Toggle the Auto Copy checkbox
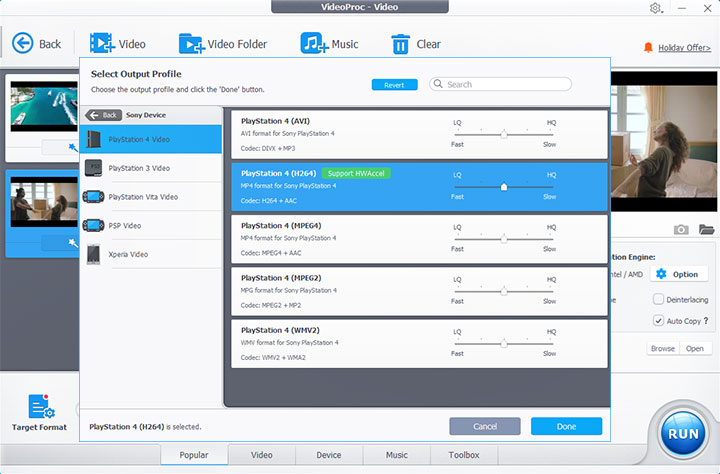The image size is (720, 474). pos(658,320)
